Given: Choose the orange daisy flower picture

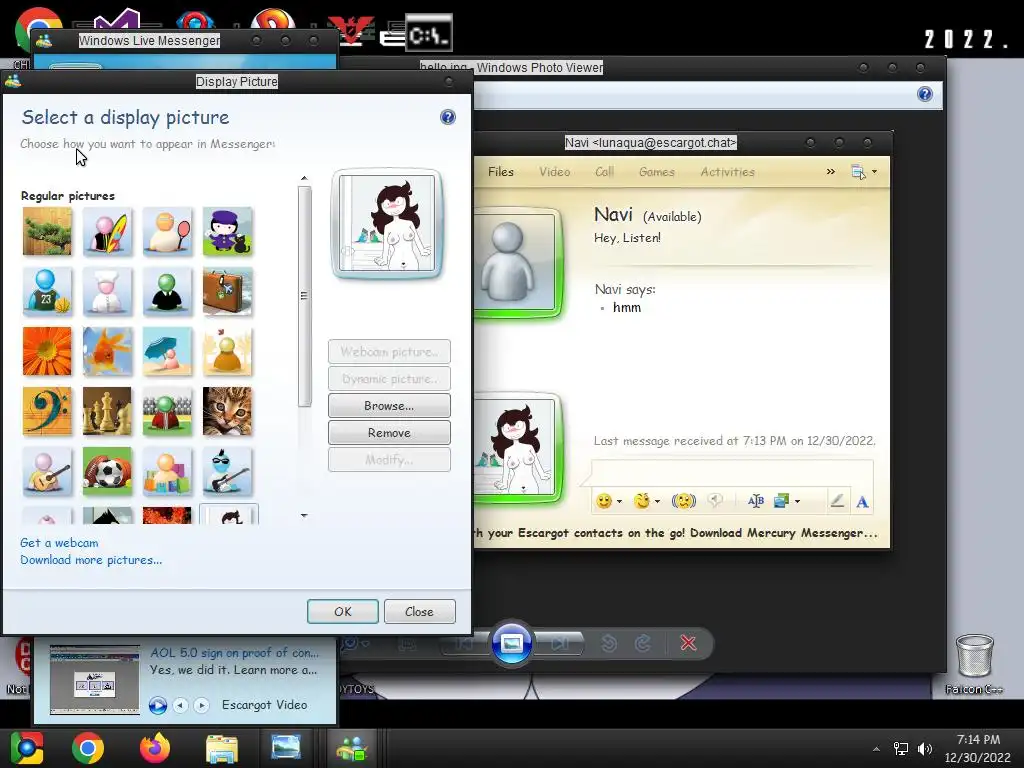Looking at the screenshot, I should coord(47,351).
